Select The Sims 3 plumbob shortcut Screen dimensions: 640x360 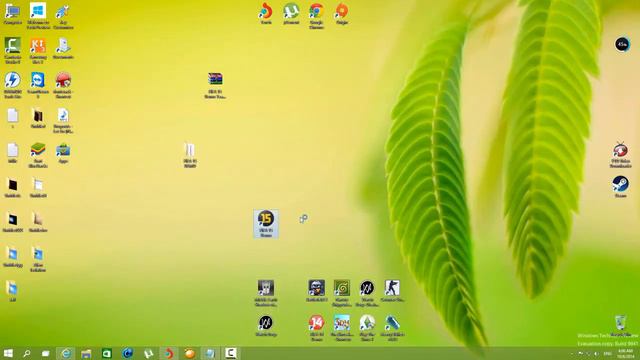pos(367,323)
